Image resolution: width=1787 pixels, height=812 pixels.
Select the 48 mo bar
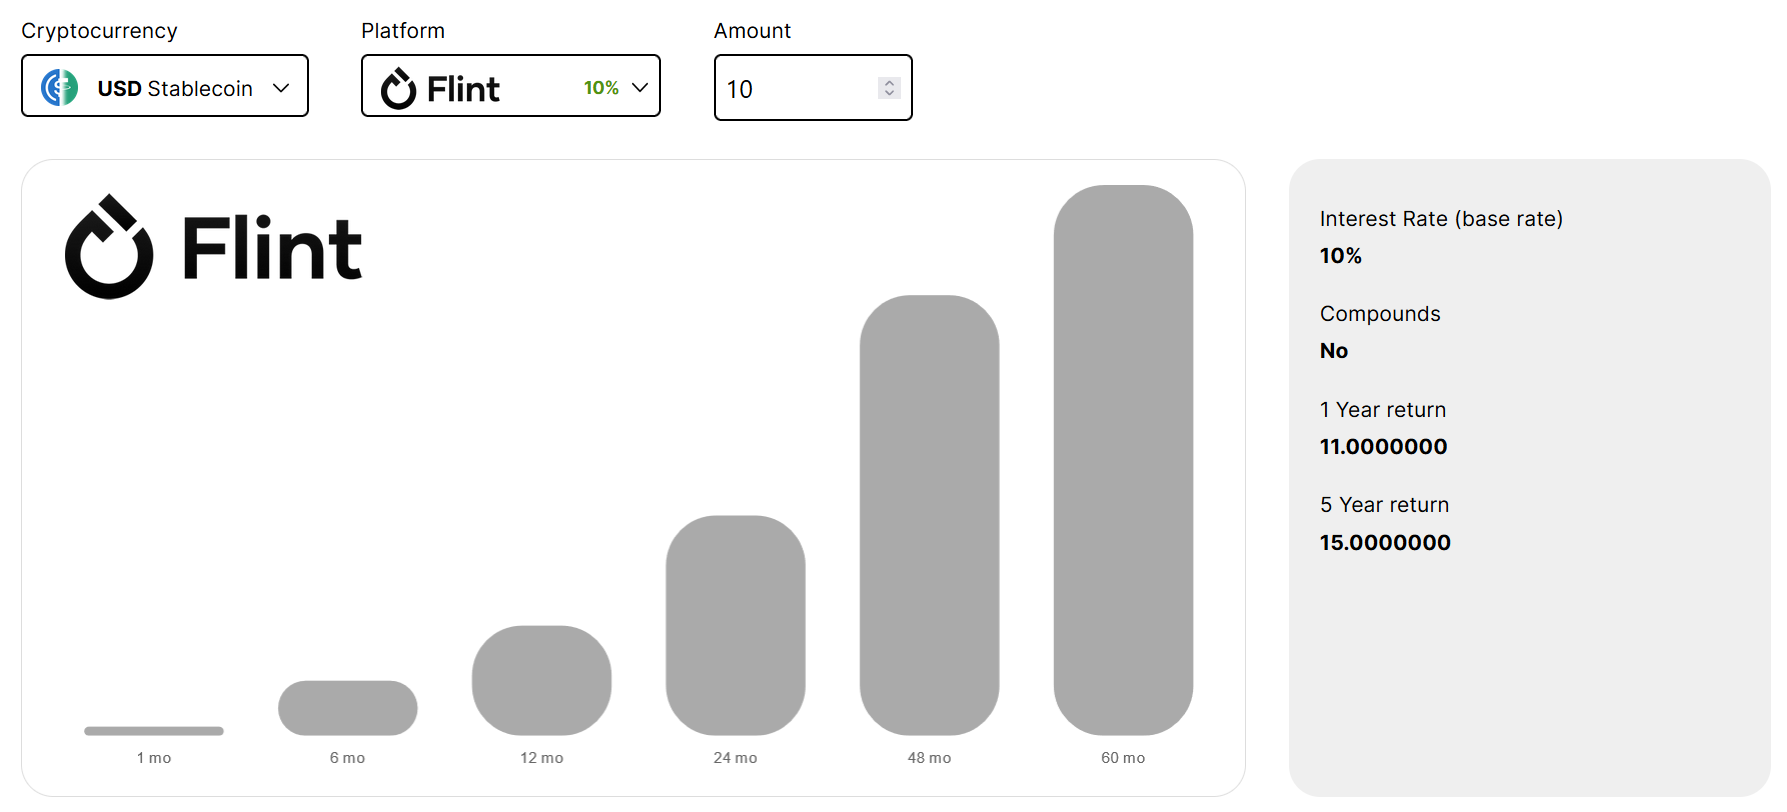pyautogui.click(x=930, y=515)
